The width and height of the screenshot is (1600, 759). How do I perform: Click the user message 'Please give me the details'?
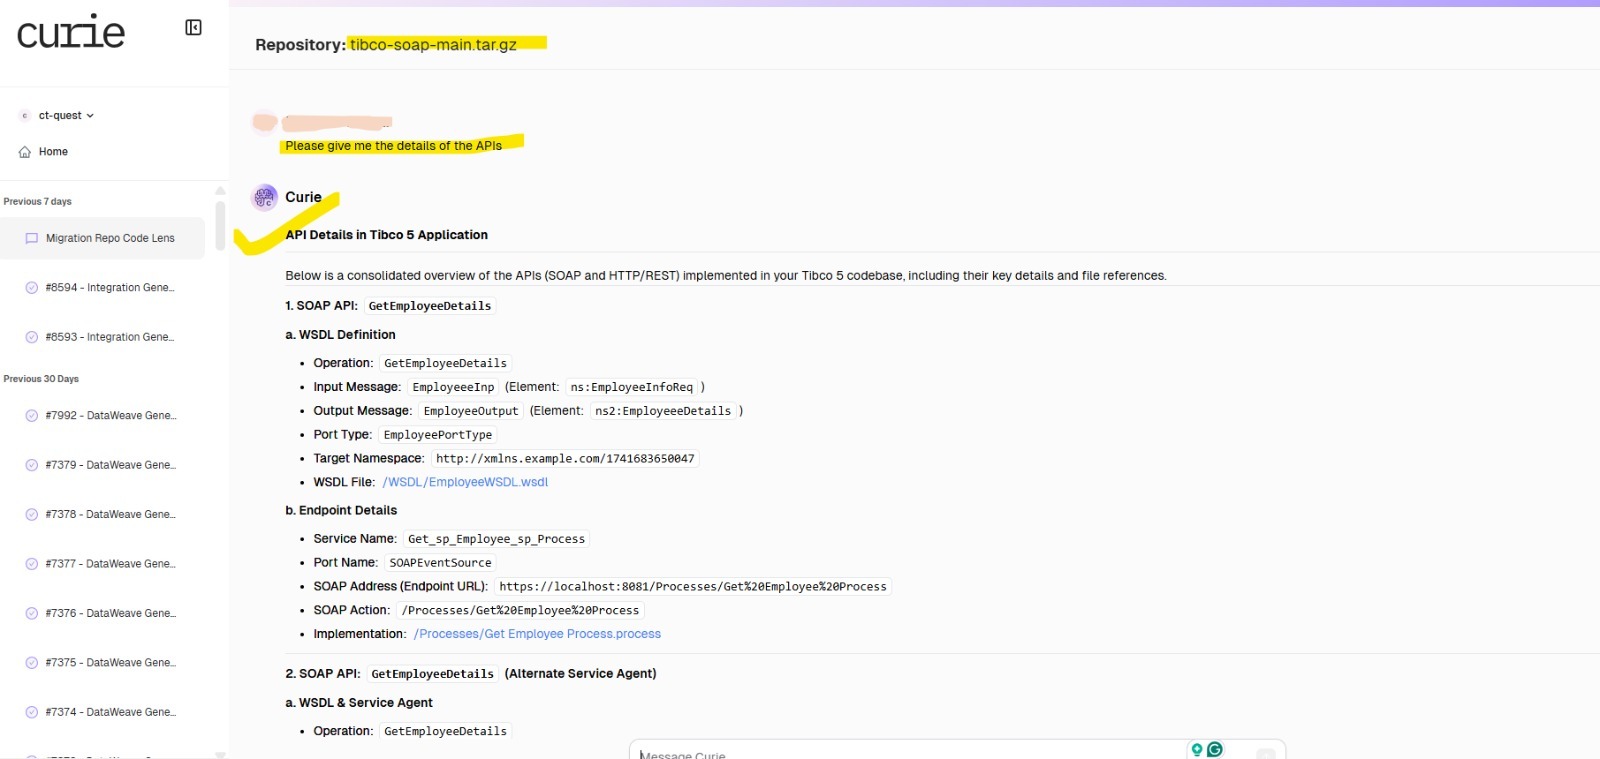click(393, 146)
